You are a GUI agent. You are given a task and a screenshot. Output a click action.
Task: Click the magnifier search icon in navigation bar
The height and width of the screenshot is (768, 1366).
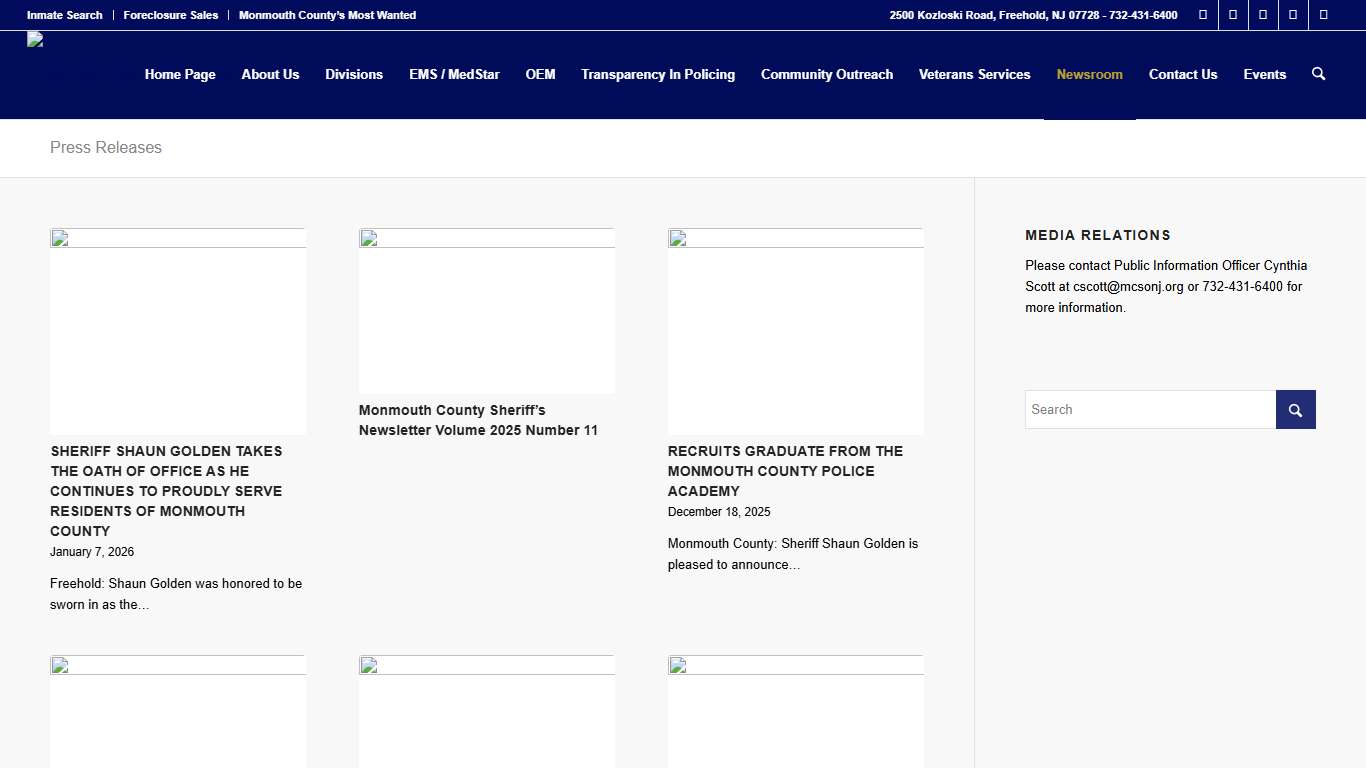1318,74
